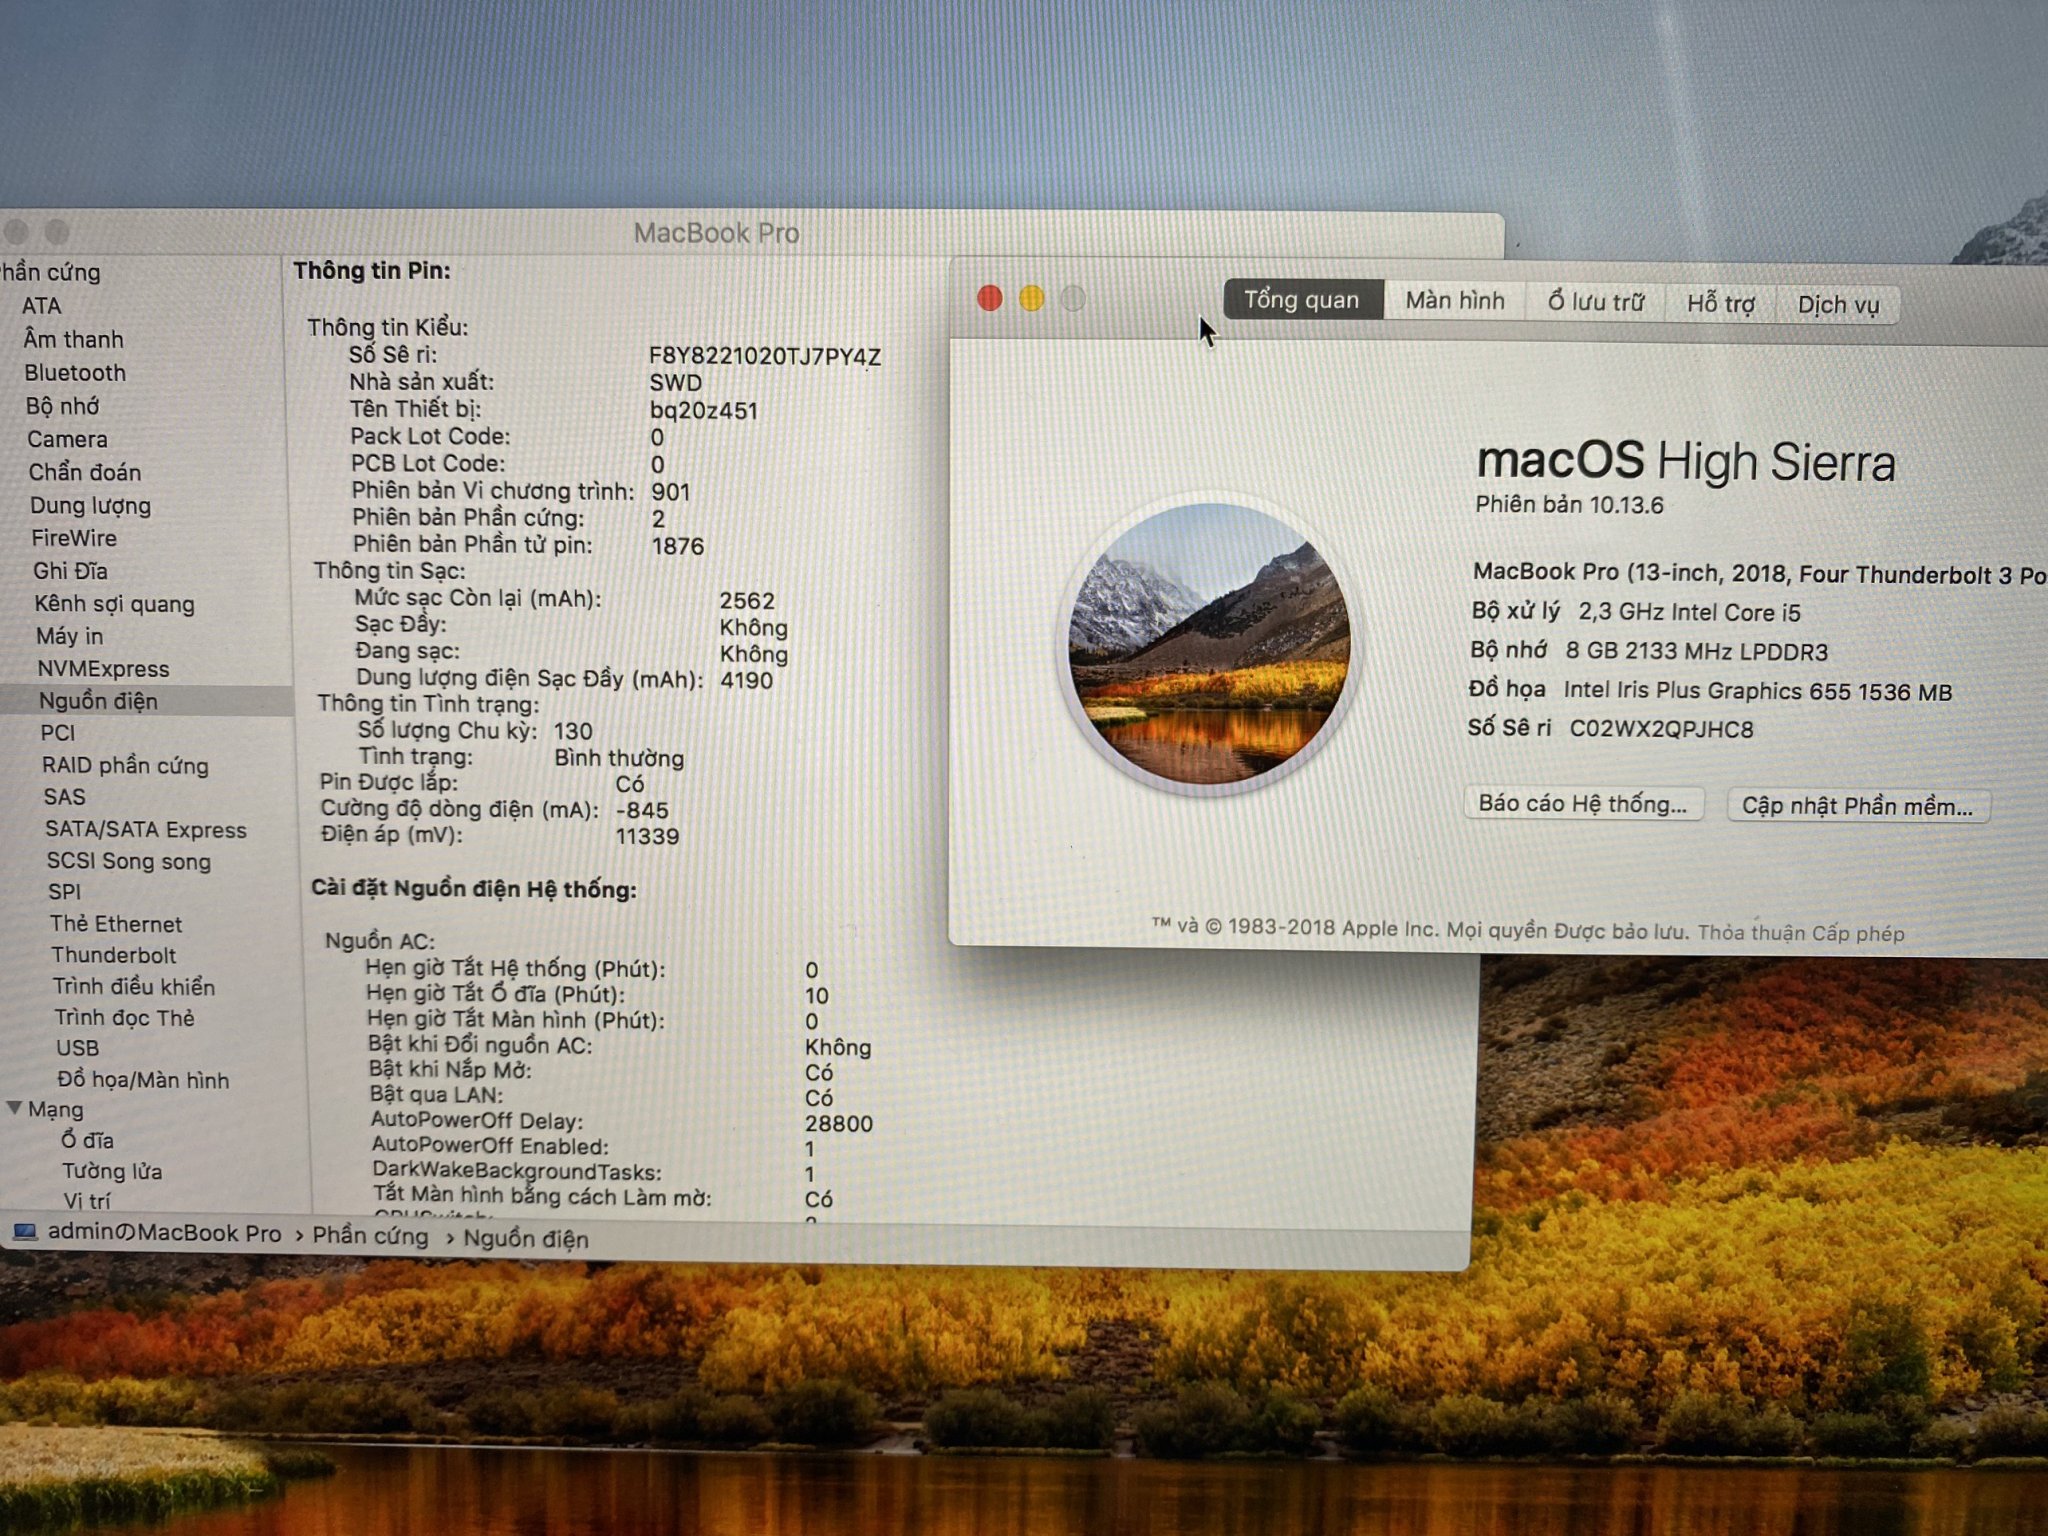Select Nguồn điện in the sidebar
Image resolution: width=2048 pixels, height=1536 pixels.
tap(98, 701)
